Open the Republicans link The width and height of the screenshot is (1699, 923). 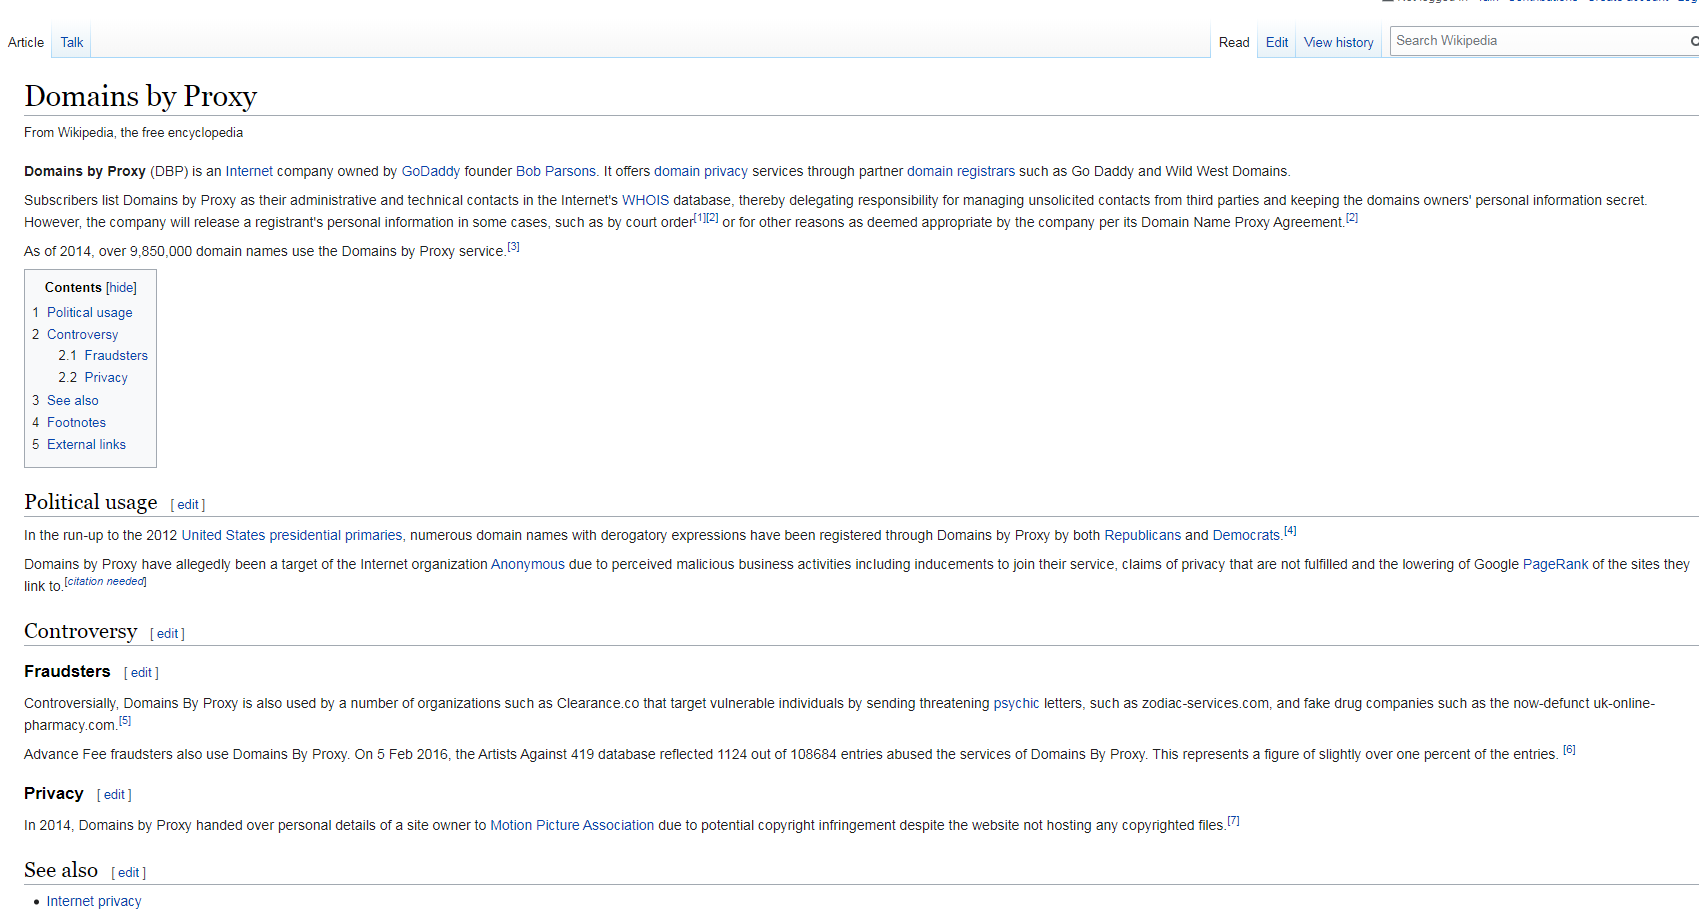1143,536
